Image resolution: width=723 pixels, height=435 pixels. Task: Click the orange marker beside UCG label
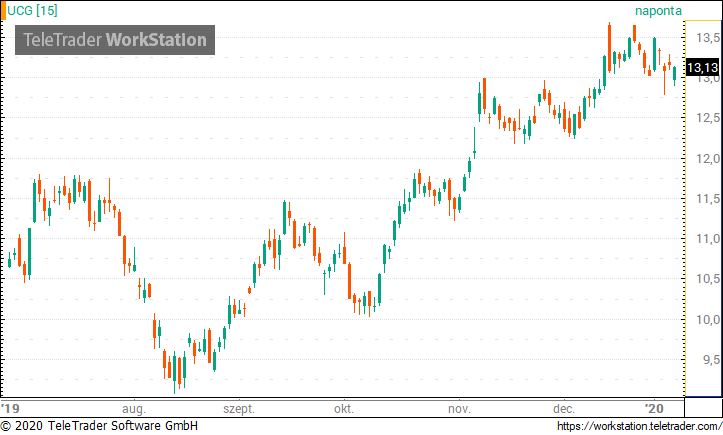pos(3,11)
